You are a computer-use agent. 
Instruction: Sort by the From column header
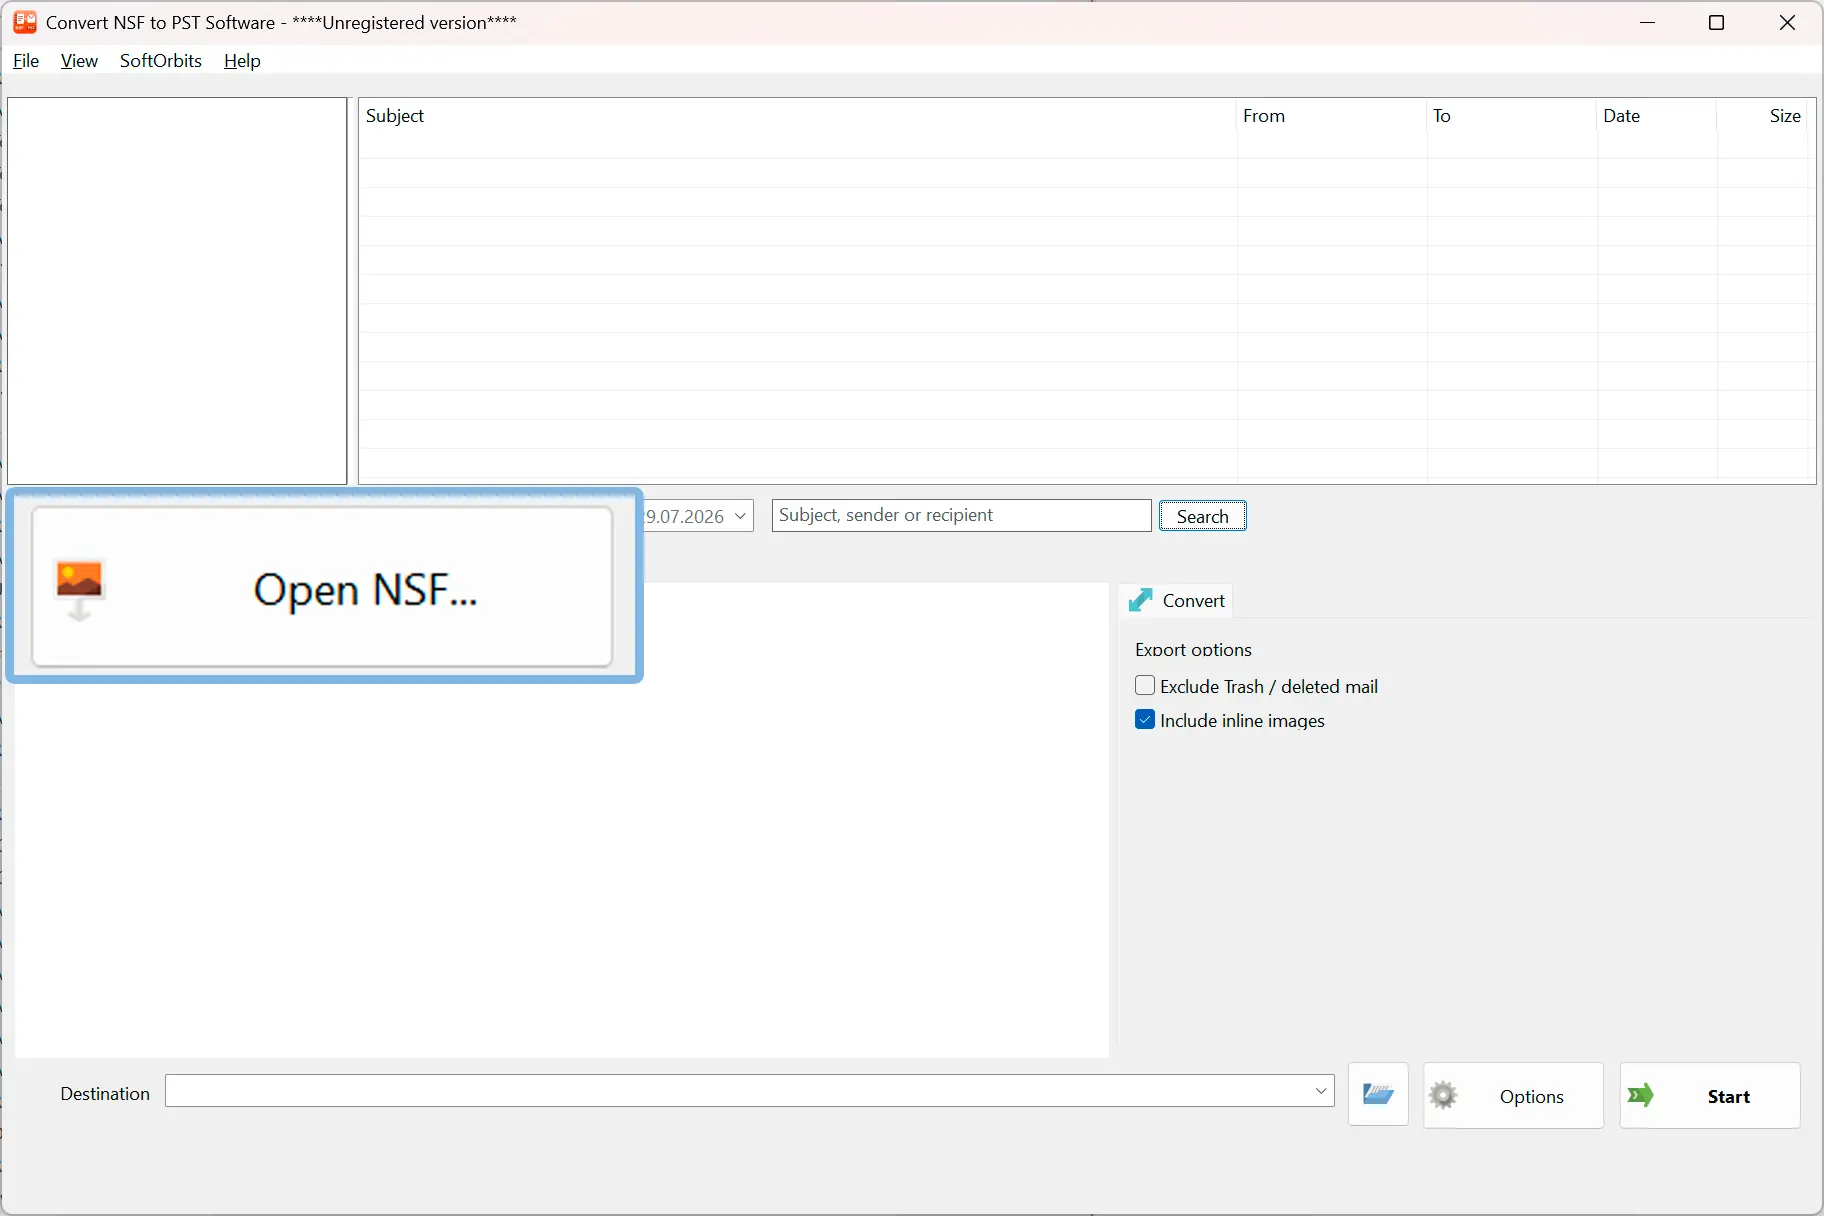pyautogui.click(x=1332, y=116)
